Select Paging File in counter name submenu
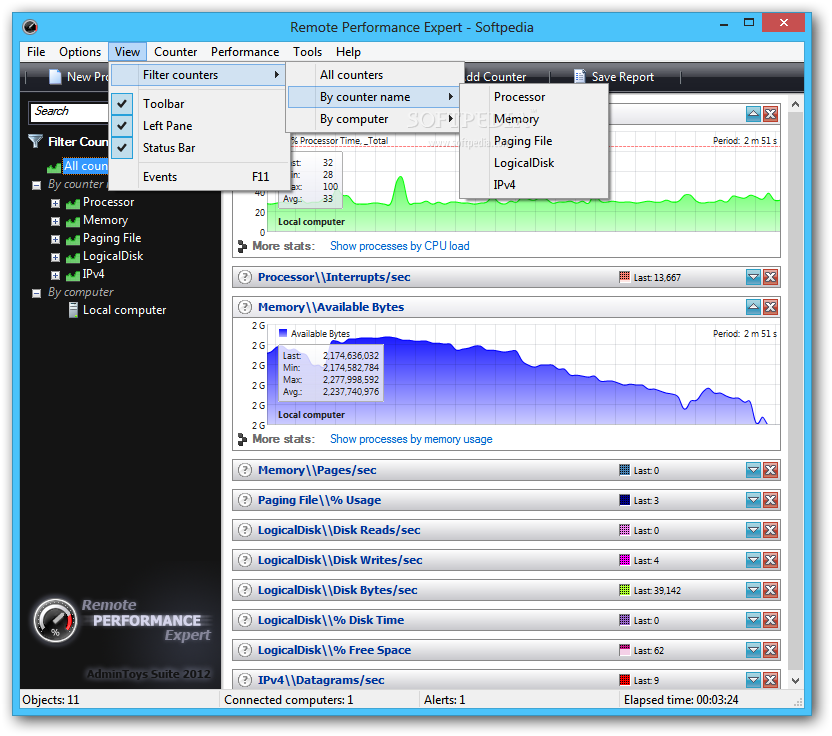The height and width of the screenshot is (736, 832). 533,141
